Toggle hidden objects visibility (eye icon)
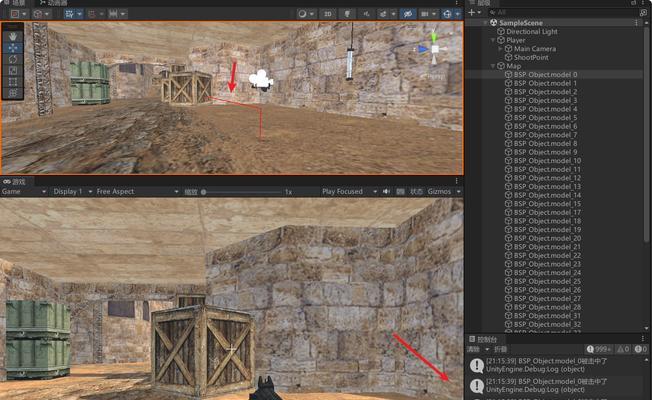The width and height of the screenshot is (652, 400). point(408,14)
